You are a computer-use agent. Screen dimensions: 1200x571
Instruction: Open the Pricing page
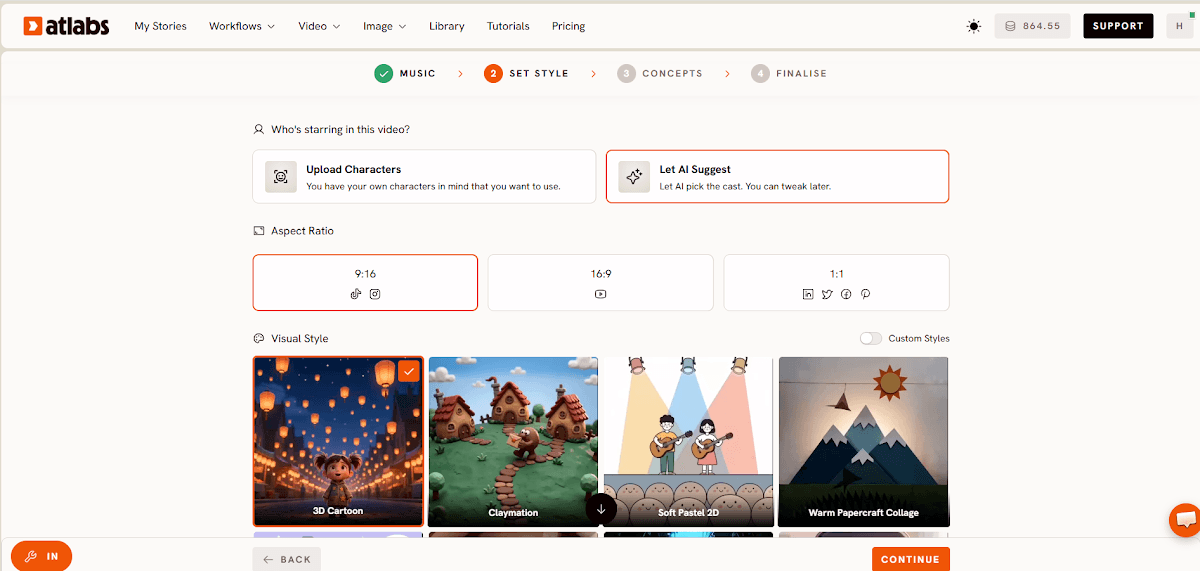point(568,26)
